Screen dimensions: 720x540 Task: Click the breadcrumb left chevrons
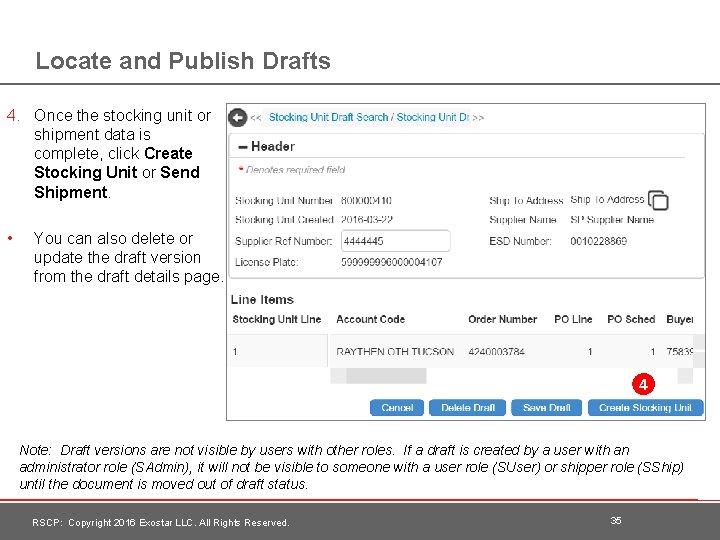256,118
